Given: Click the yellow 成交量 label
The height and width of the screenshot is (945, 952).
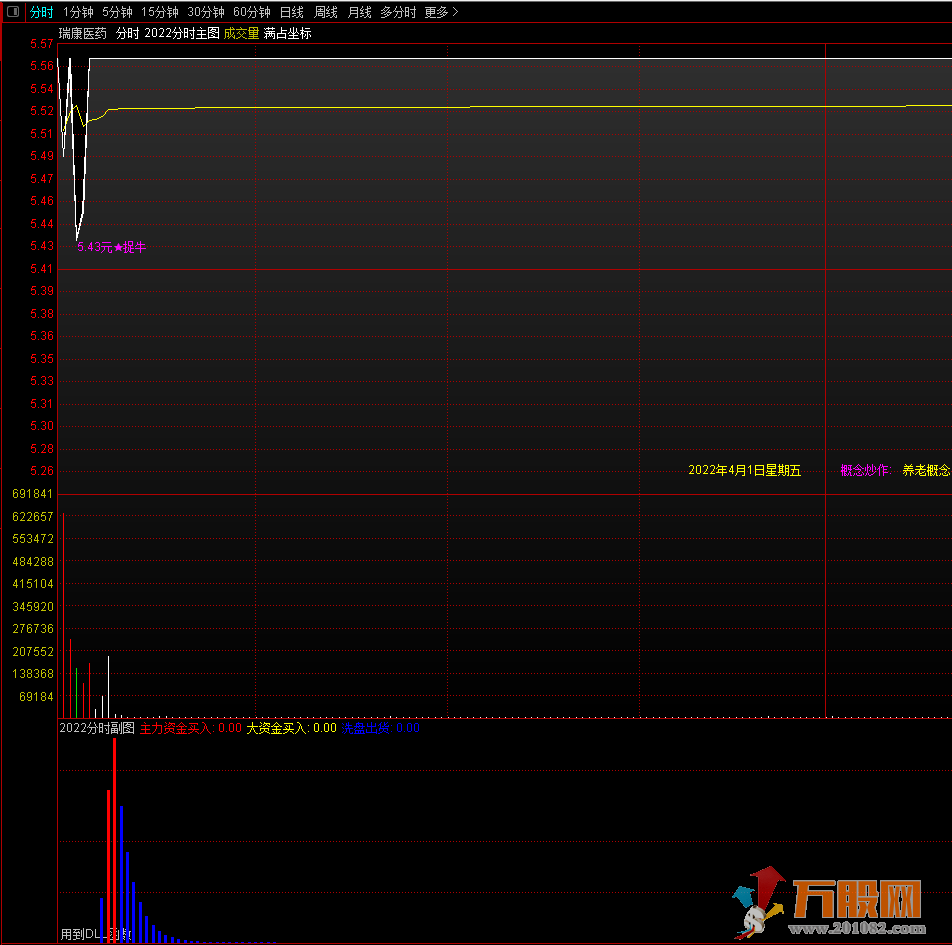Looking at the screenshot, I should click(241, 33).
